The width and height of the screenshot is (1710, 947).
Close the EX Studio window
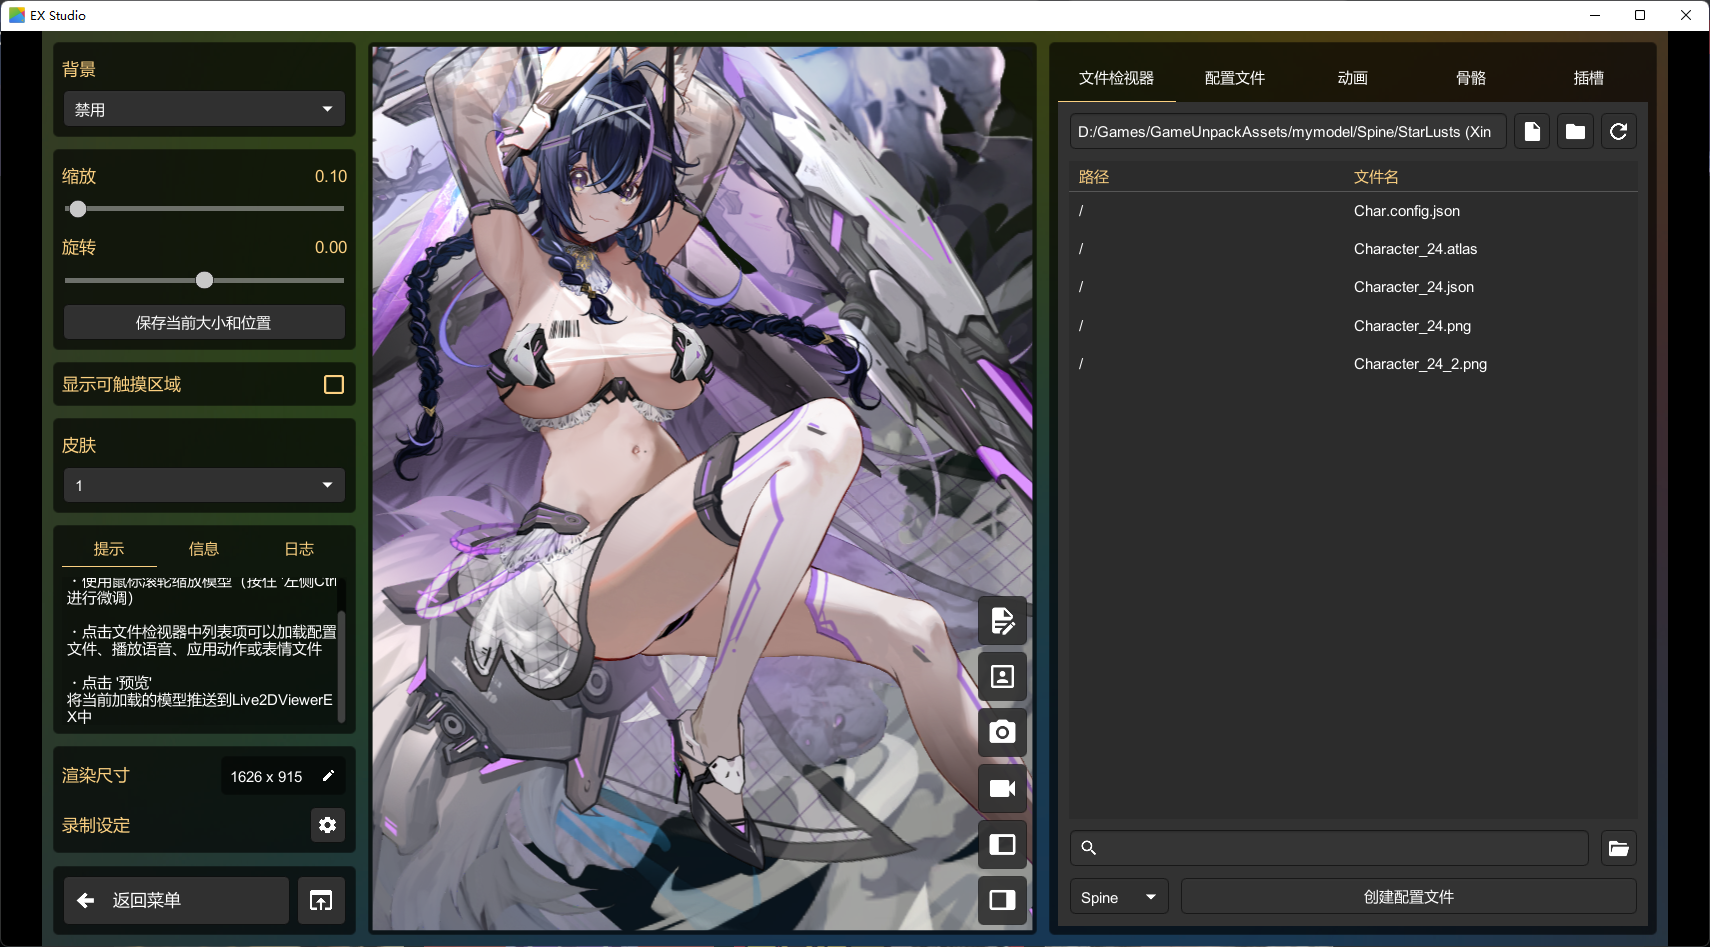[1686, 15]
